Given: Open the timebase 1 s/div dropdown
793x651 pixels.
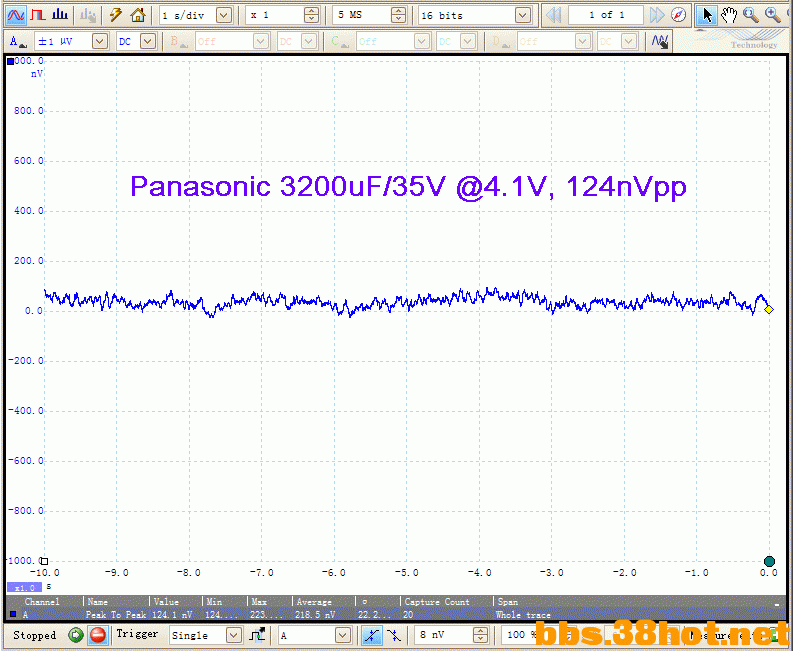Looking at the screenshot, I should (224, 15).
